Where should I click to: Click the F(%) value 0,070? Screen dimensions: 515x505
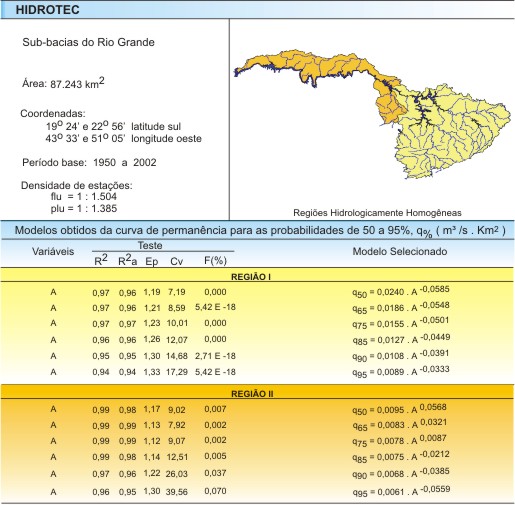coord(215,491)
